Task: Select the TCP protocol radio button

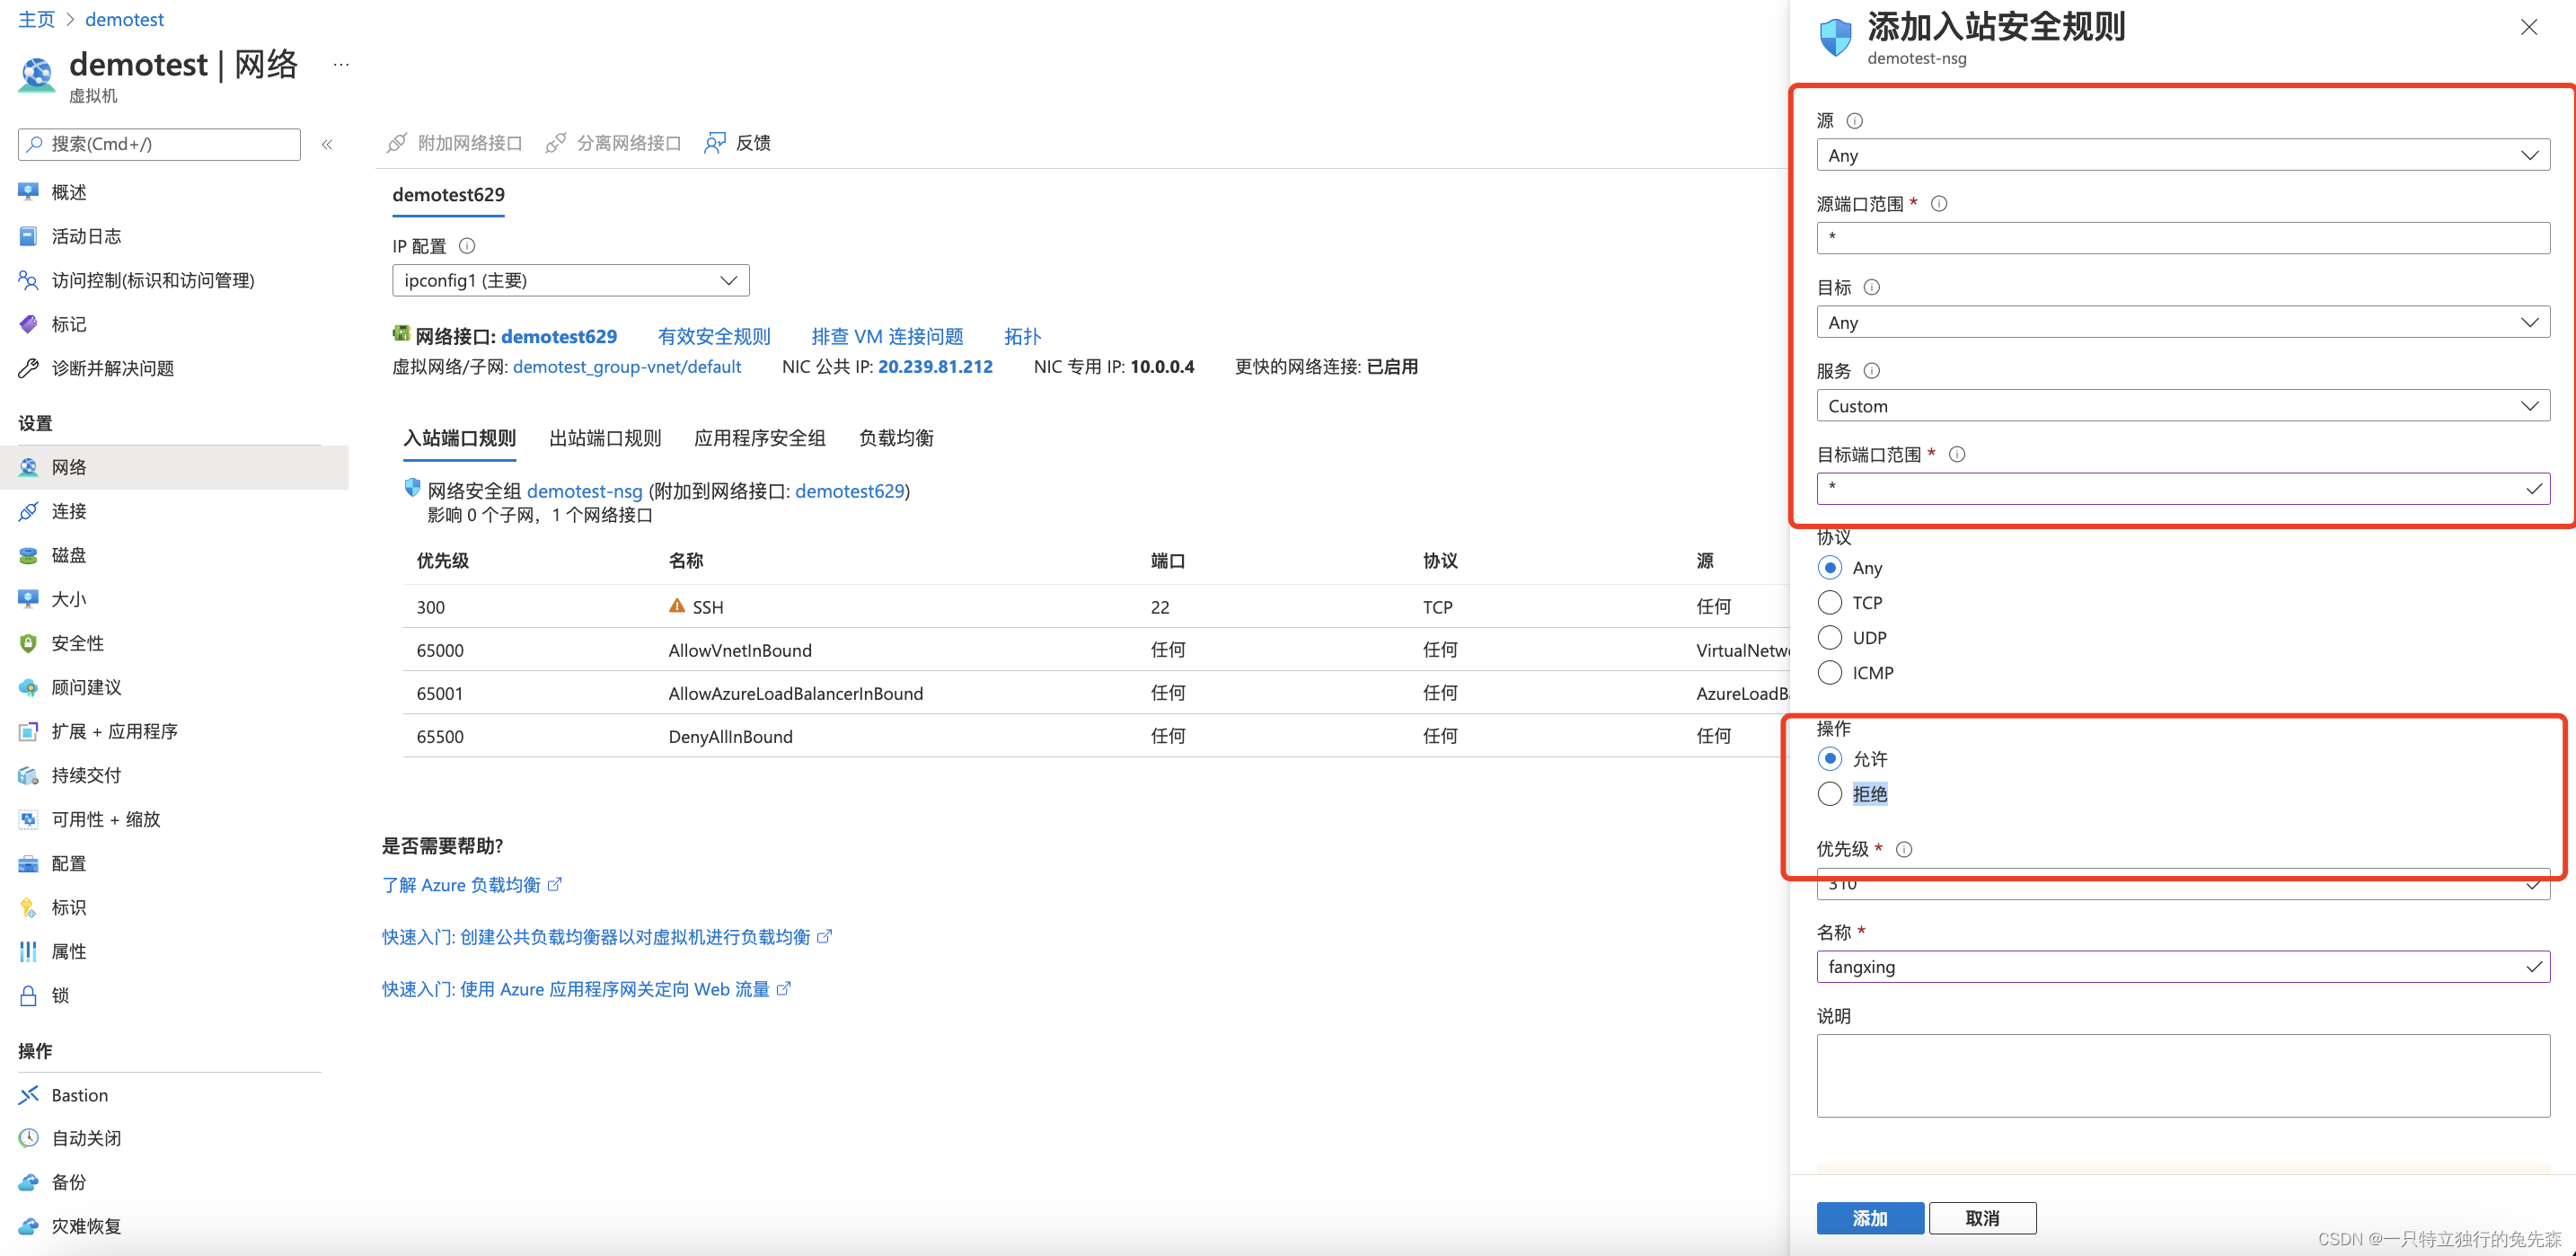Action: 1831,602
